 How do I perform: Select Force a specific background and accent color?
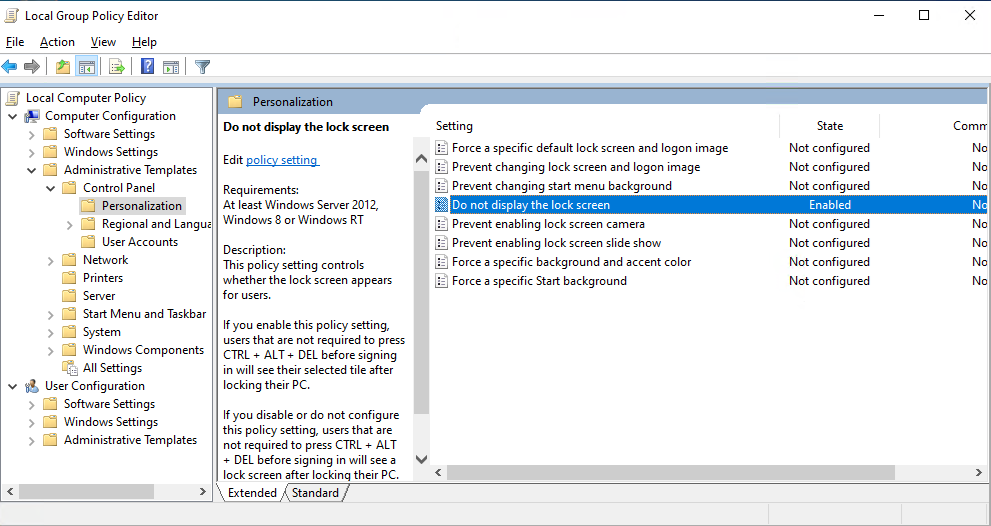click(571, 262)
